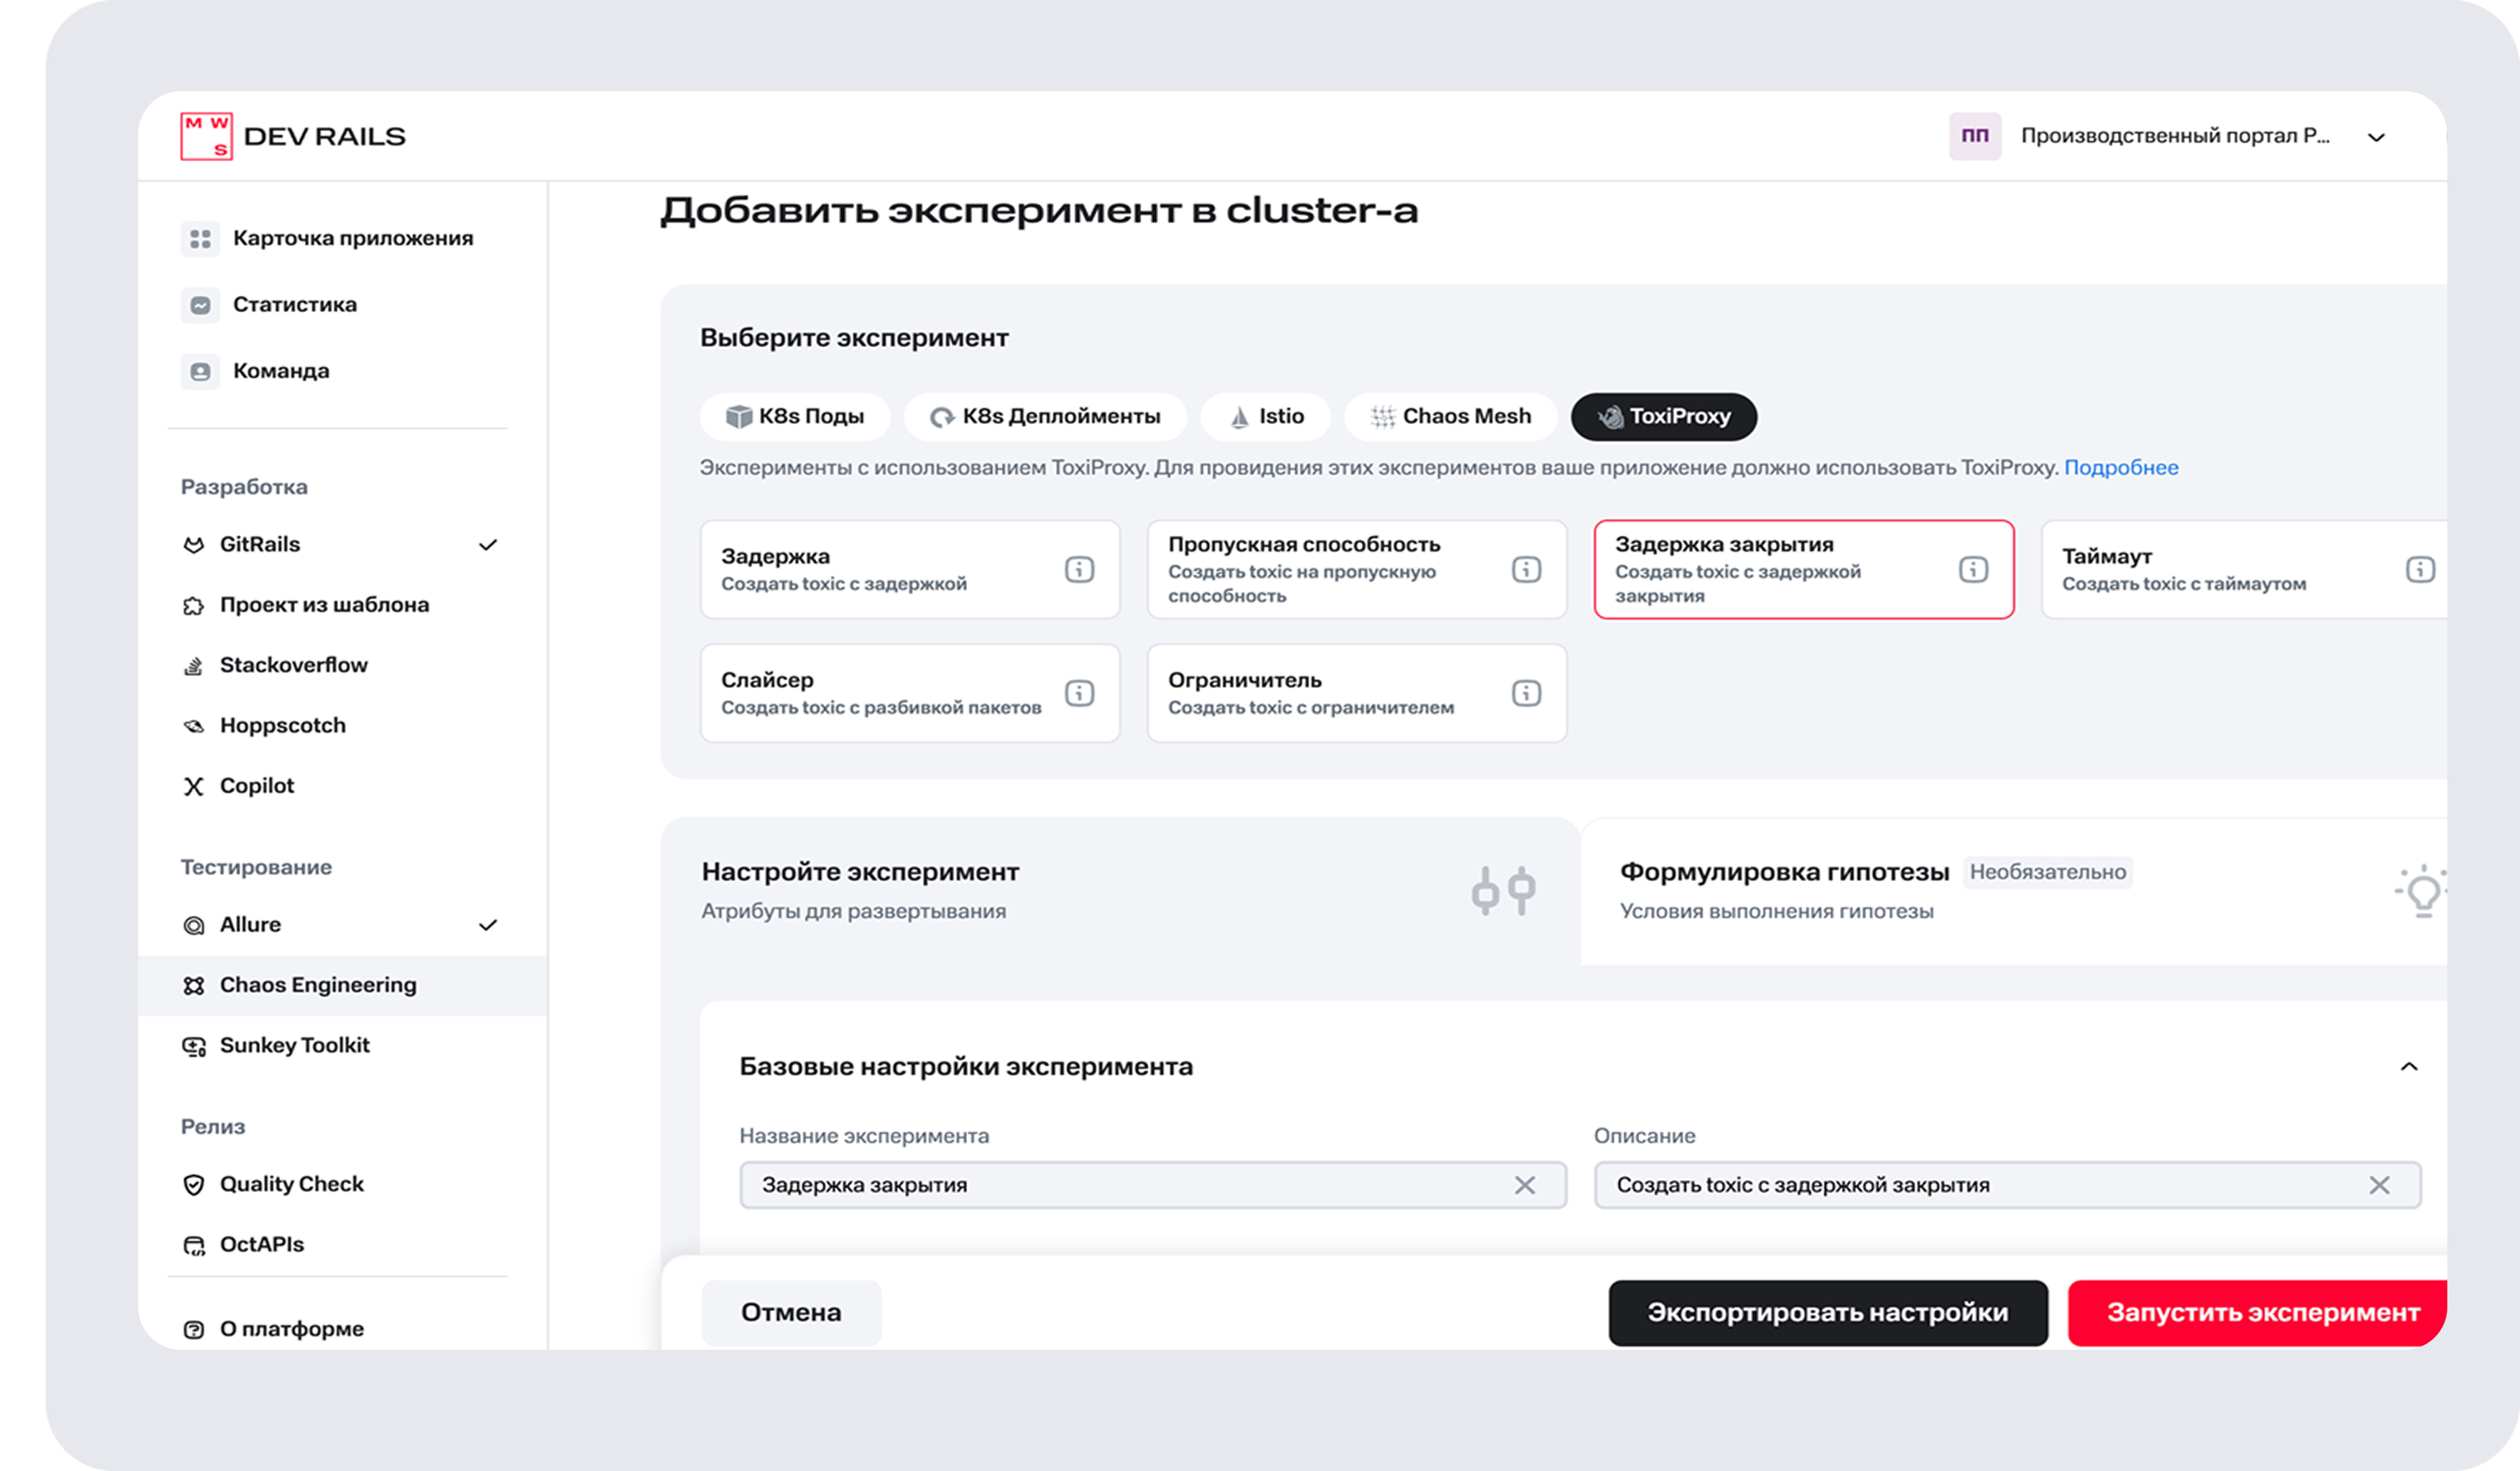2520x1471 pixels.
Task: Click info icon on Слайсер card
Action: point(1079,693)
